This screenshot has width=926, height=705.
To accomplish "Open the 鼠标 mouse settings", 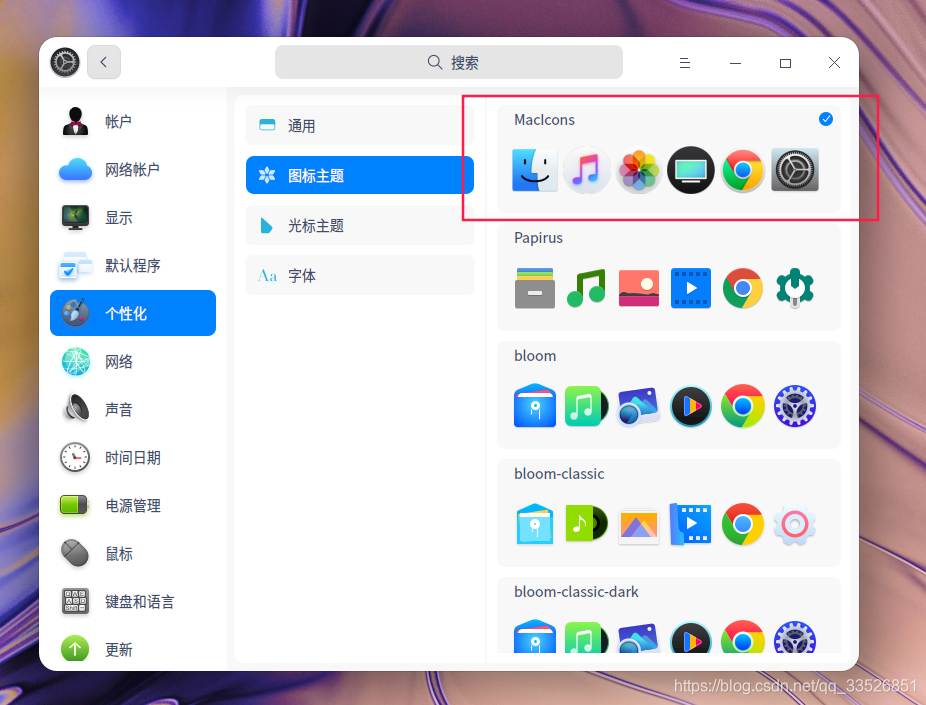I will click(x=132, y=554).
